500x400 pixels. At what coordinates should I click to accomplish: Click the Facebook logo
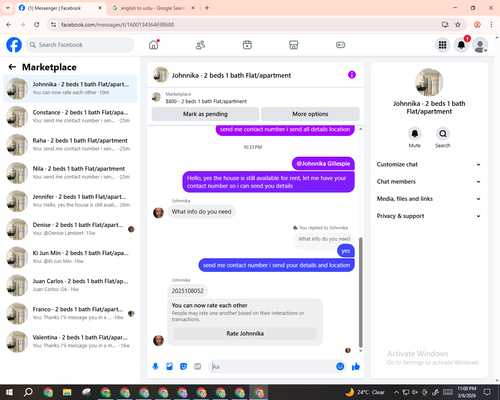point(14,45)
